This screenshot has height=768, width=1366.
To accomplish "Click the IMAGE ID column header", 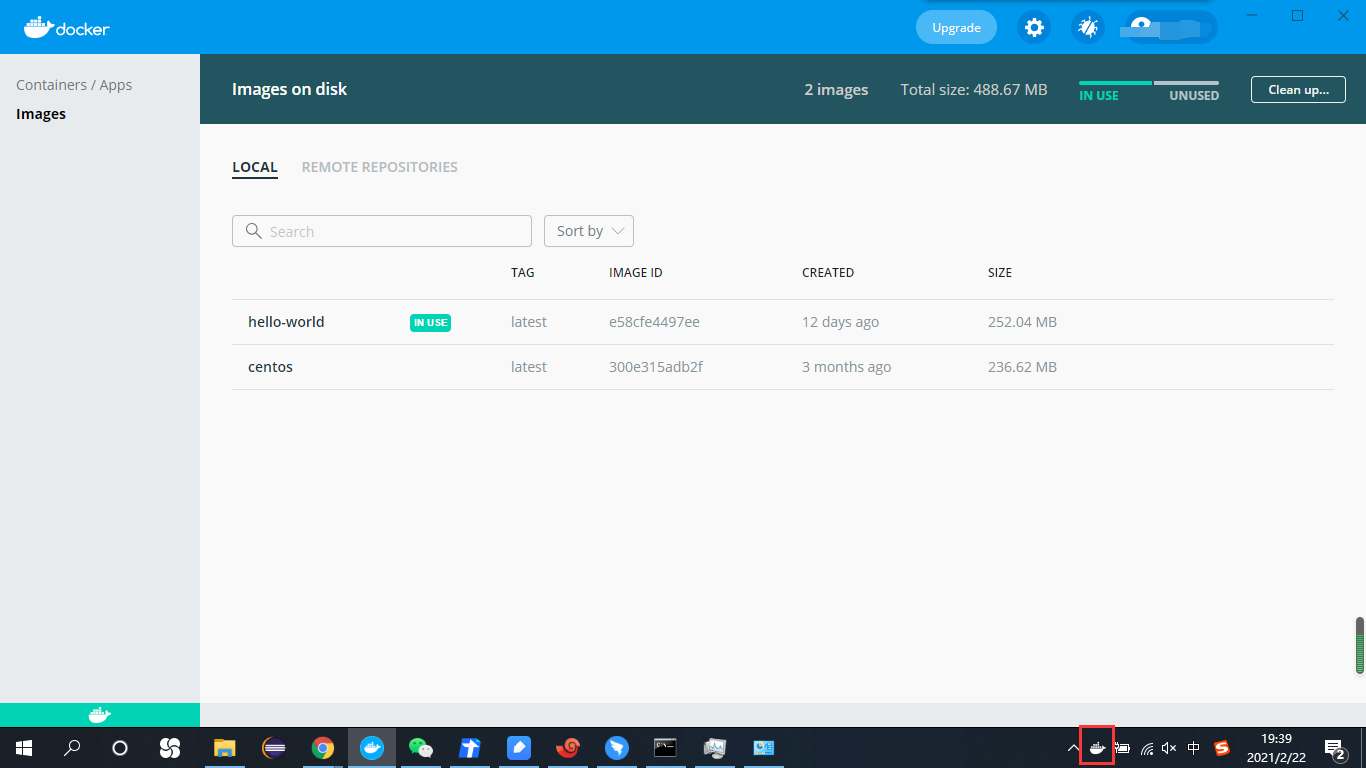I will 636,272.
